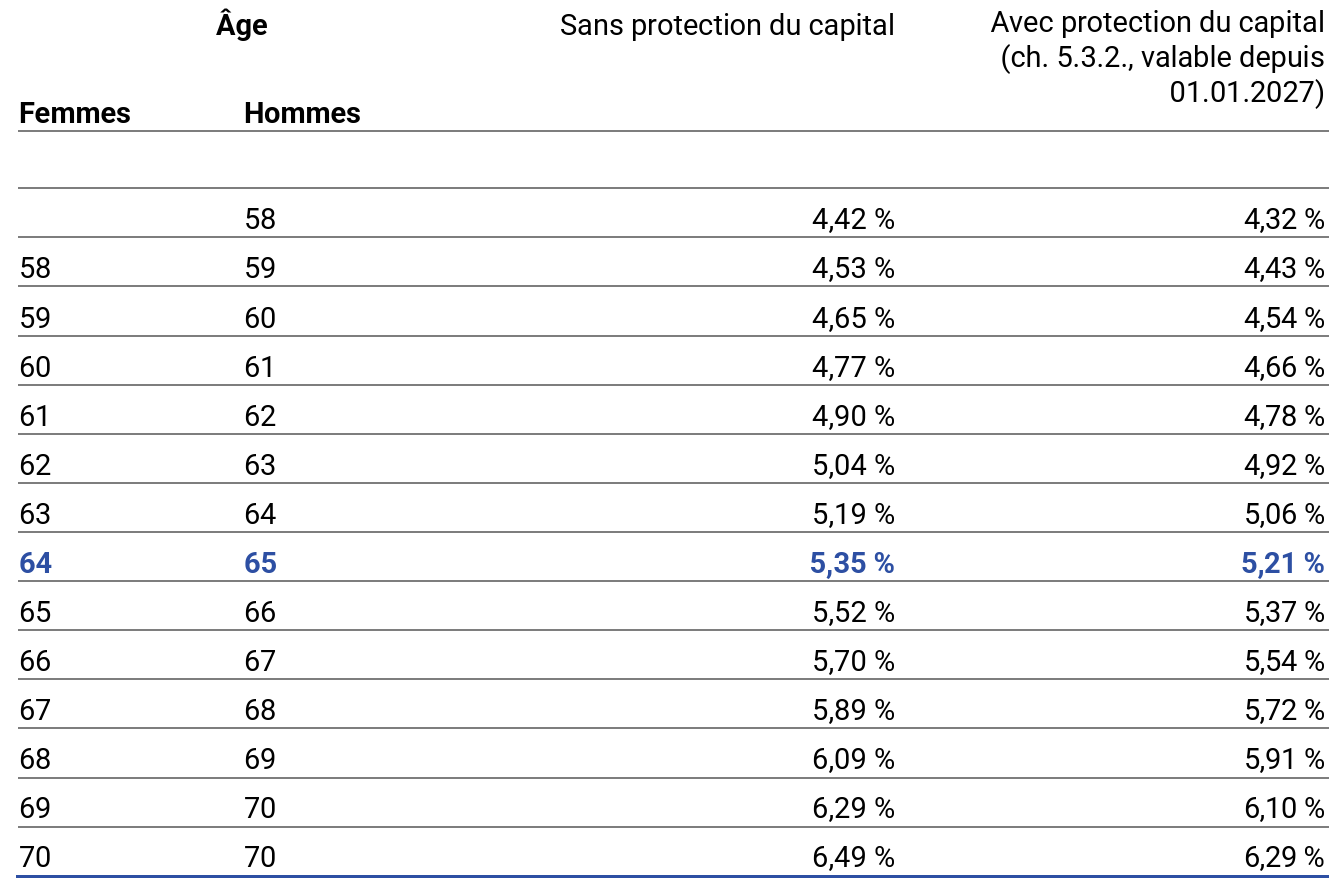This screenshot has width=1341, height=886.
Task: Select the 5,04 % rate cell
Action: point(853,465)
